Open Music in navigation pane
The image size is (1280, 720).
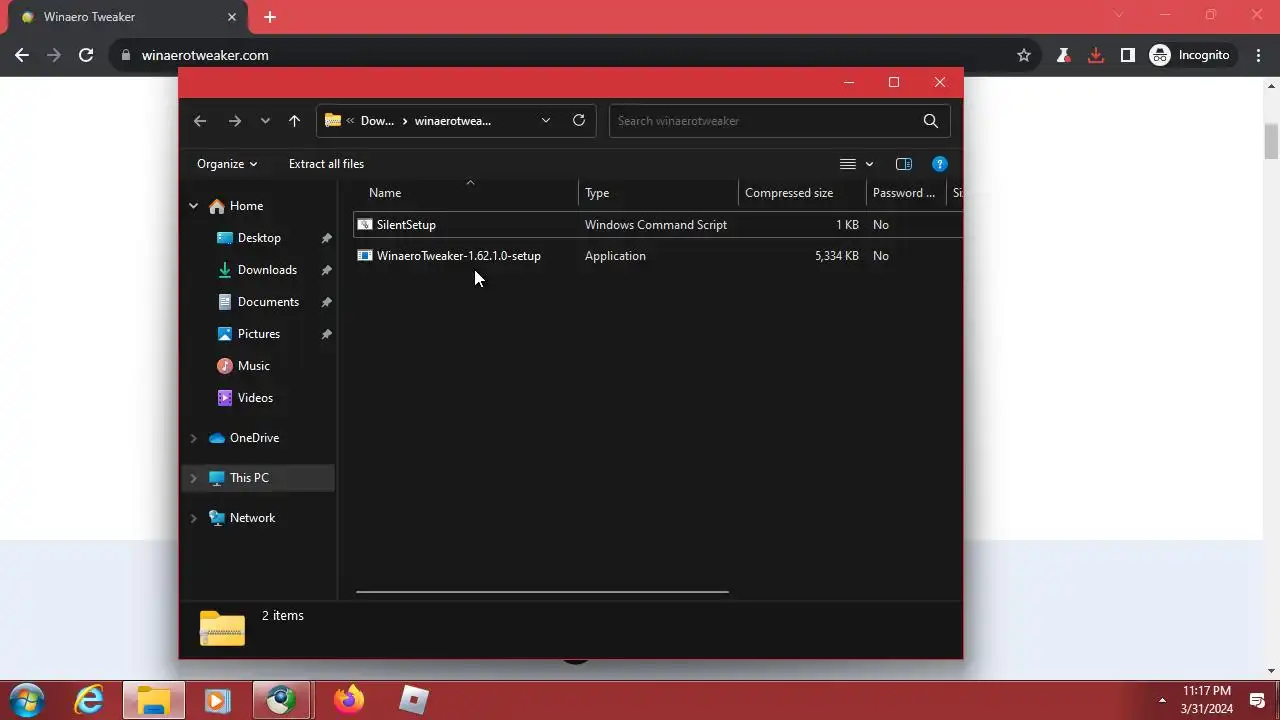[254, 366]
